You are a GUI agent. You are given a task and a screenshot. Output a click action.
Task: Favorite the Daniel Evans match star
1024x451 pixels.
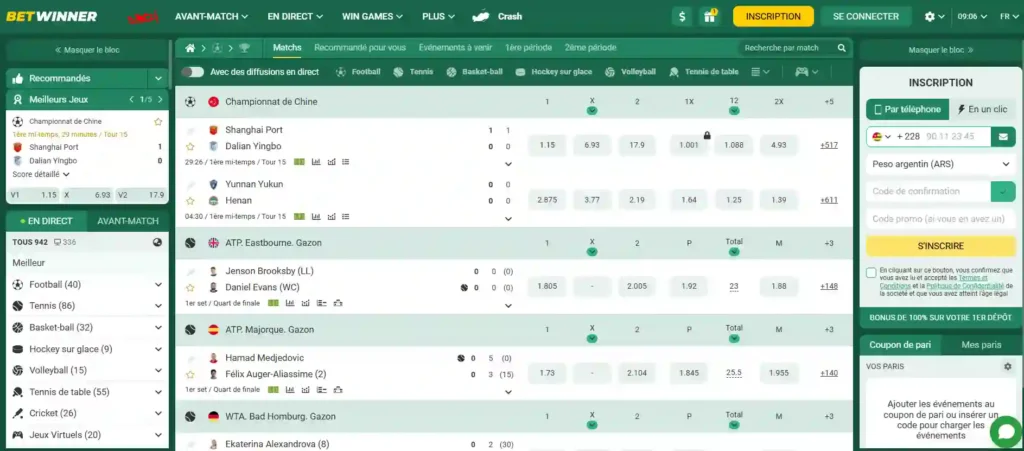pos(190,287)
